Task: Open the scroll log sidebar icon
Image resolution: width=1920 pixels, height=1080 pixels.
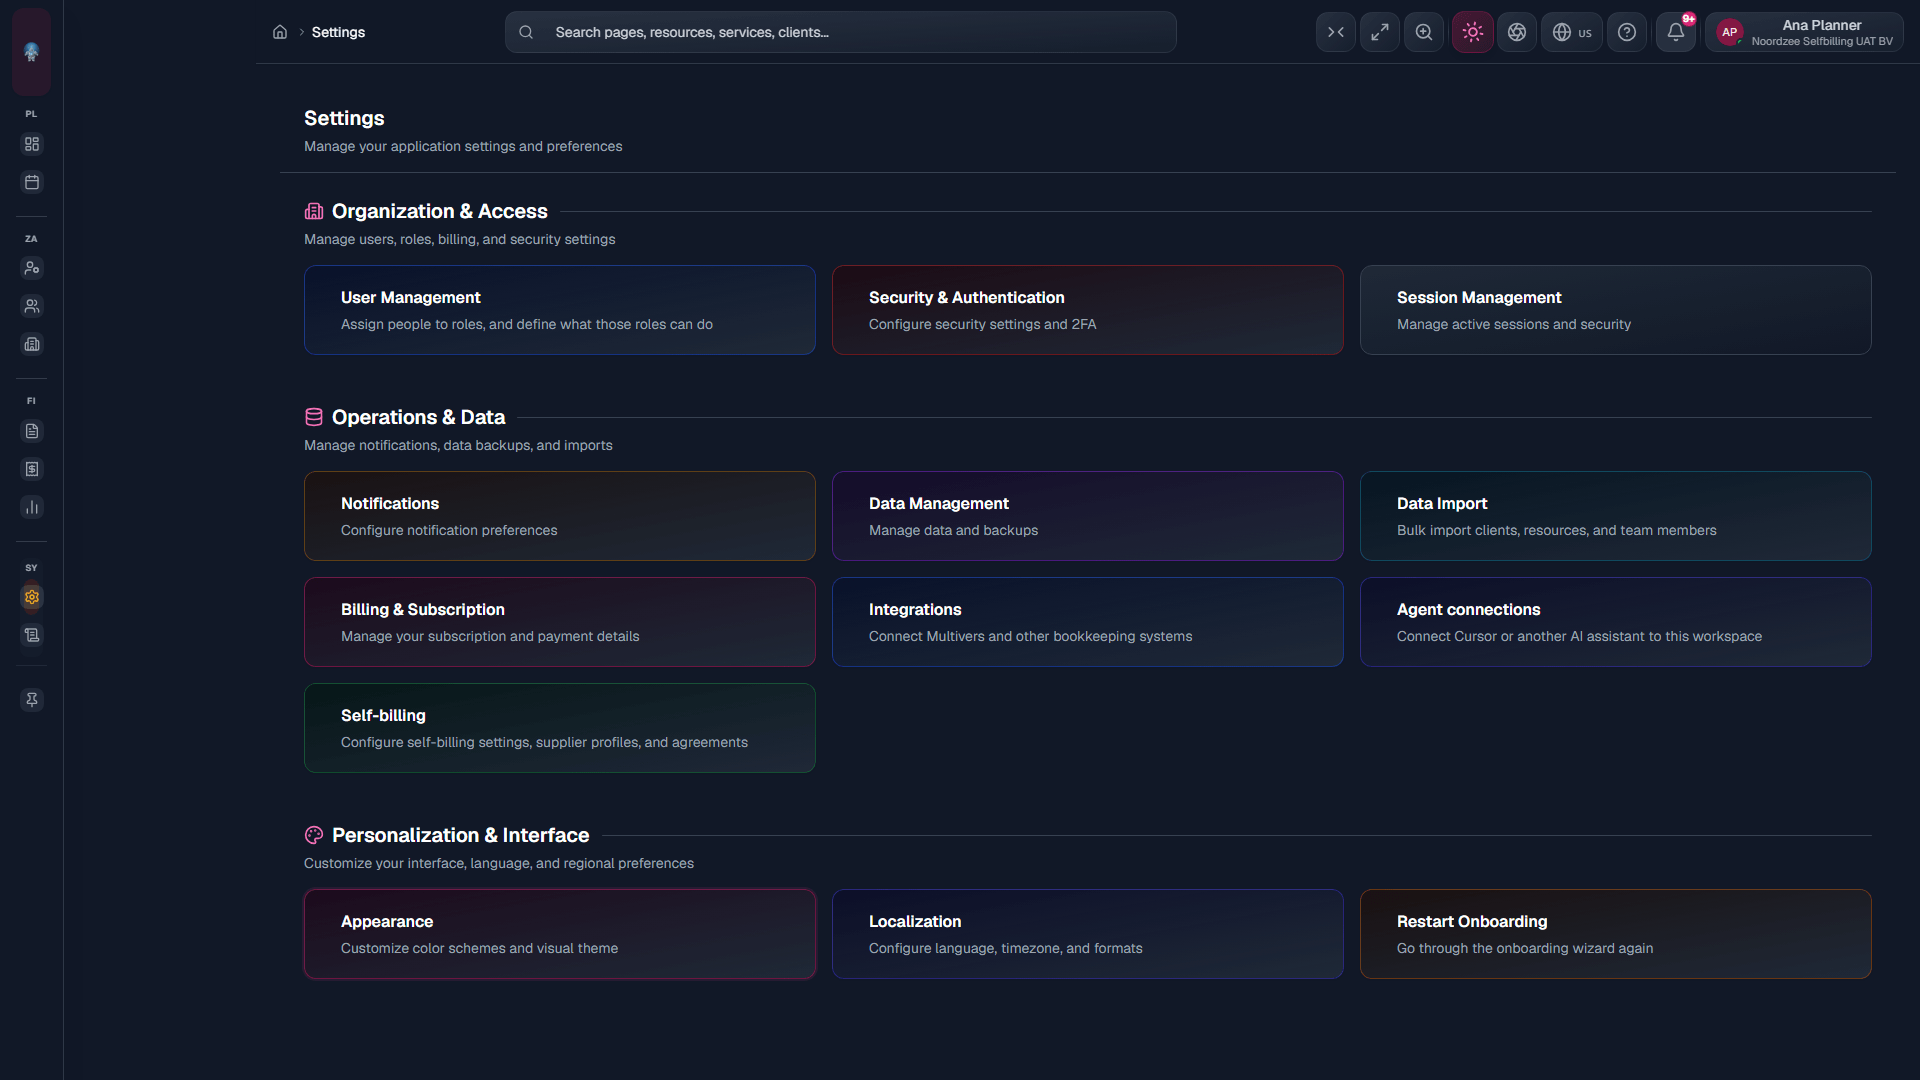Action: click(32, 635)
